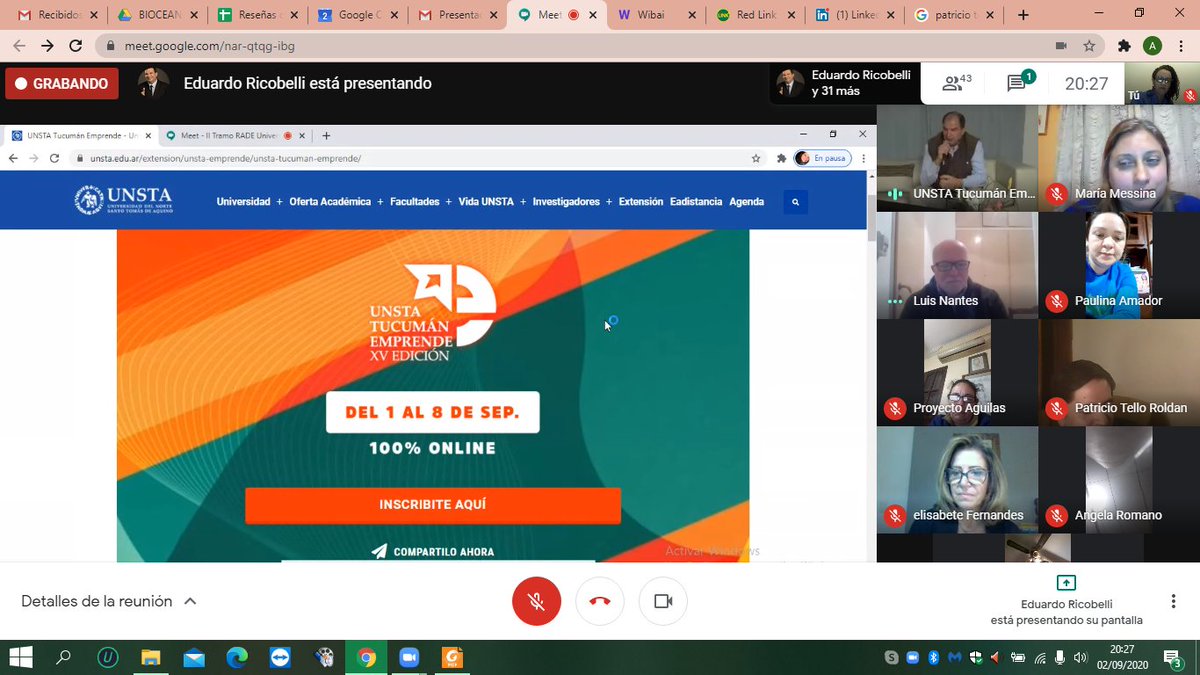Open a new Chrome tab
This screenshot has width=1200, height=675.
click(1023, 15)
